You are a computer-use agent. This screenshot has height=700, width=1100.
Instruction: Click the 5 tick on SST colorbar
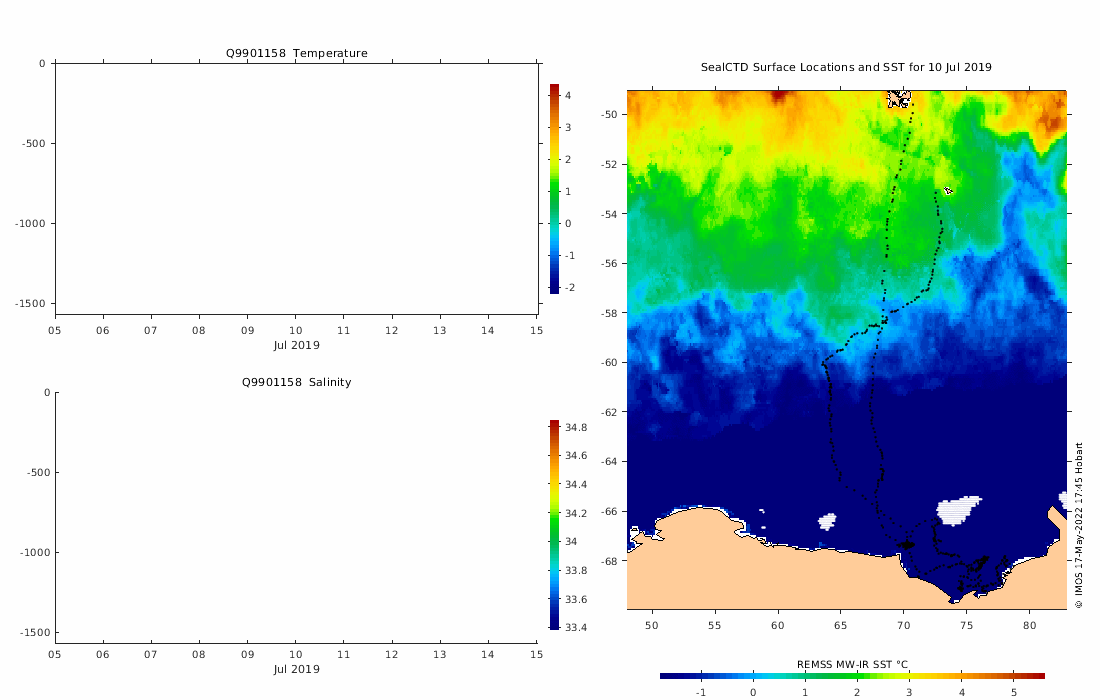pyautogui.click(x=1014, y=692)
